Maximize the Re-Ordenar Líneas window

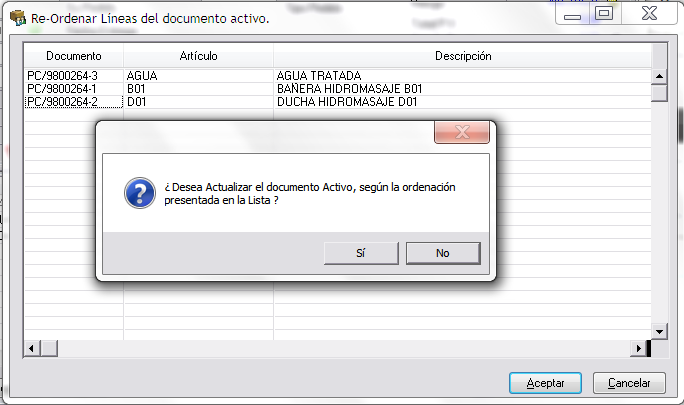coord(604,14)
